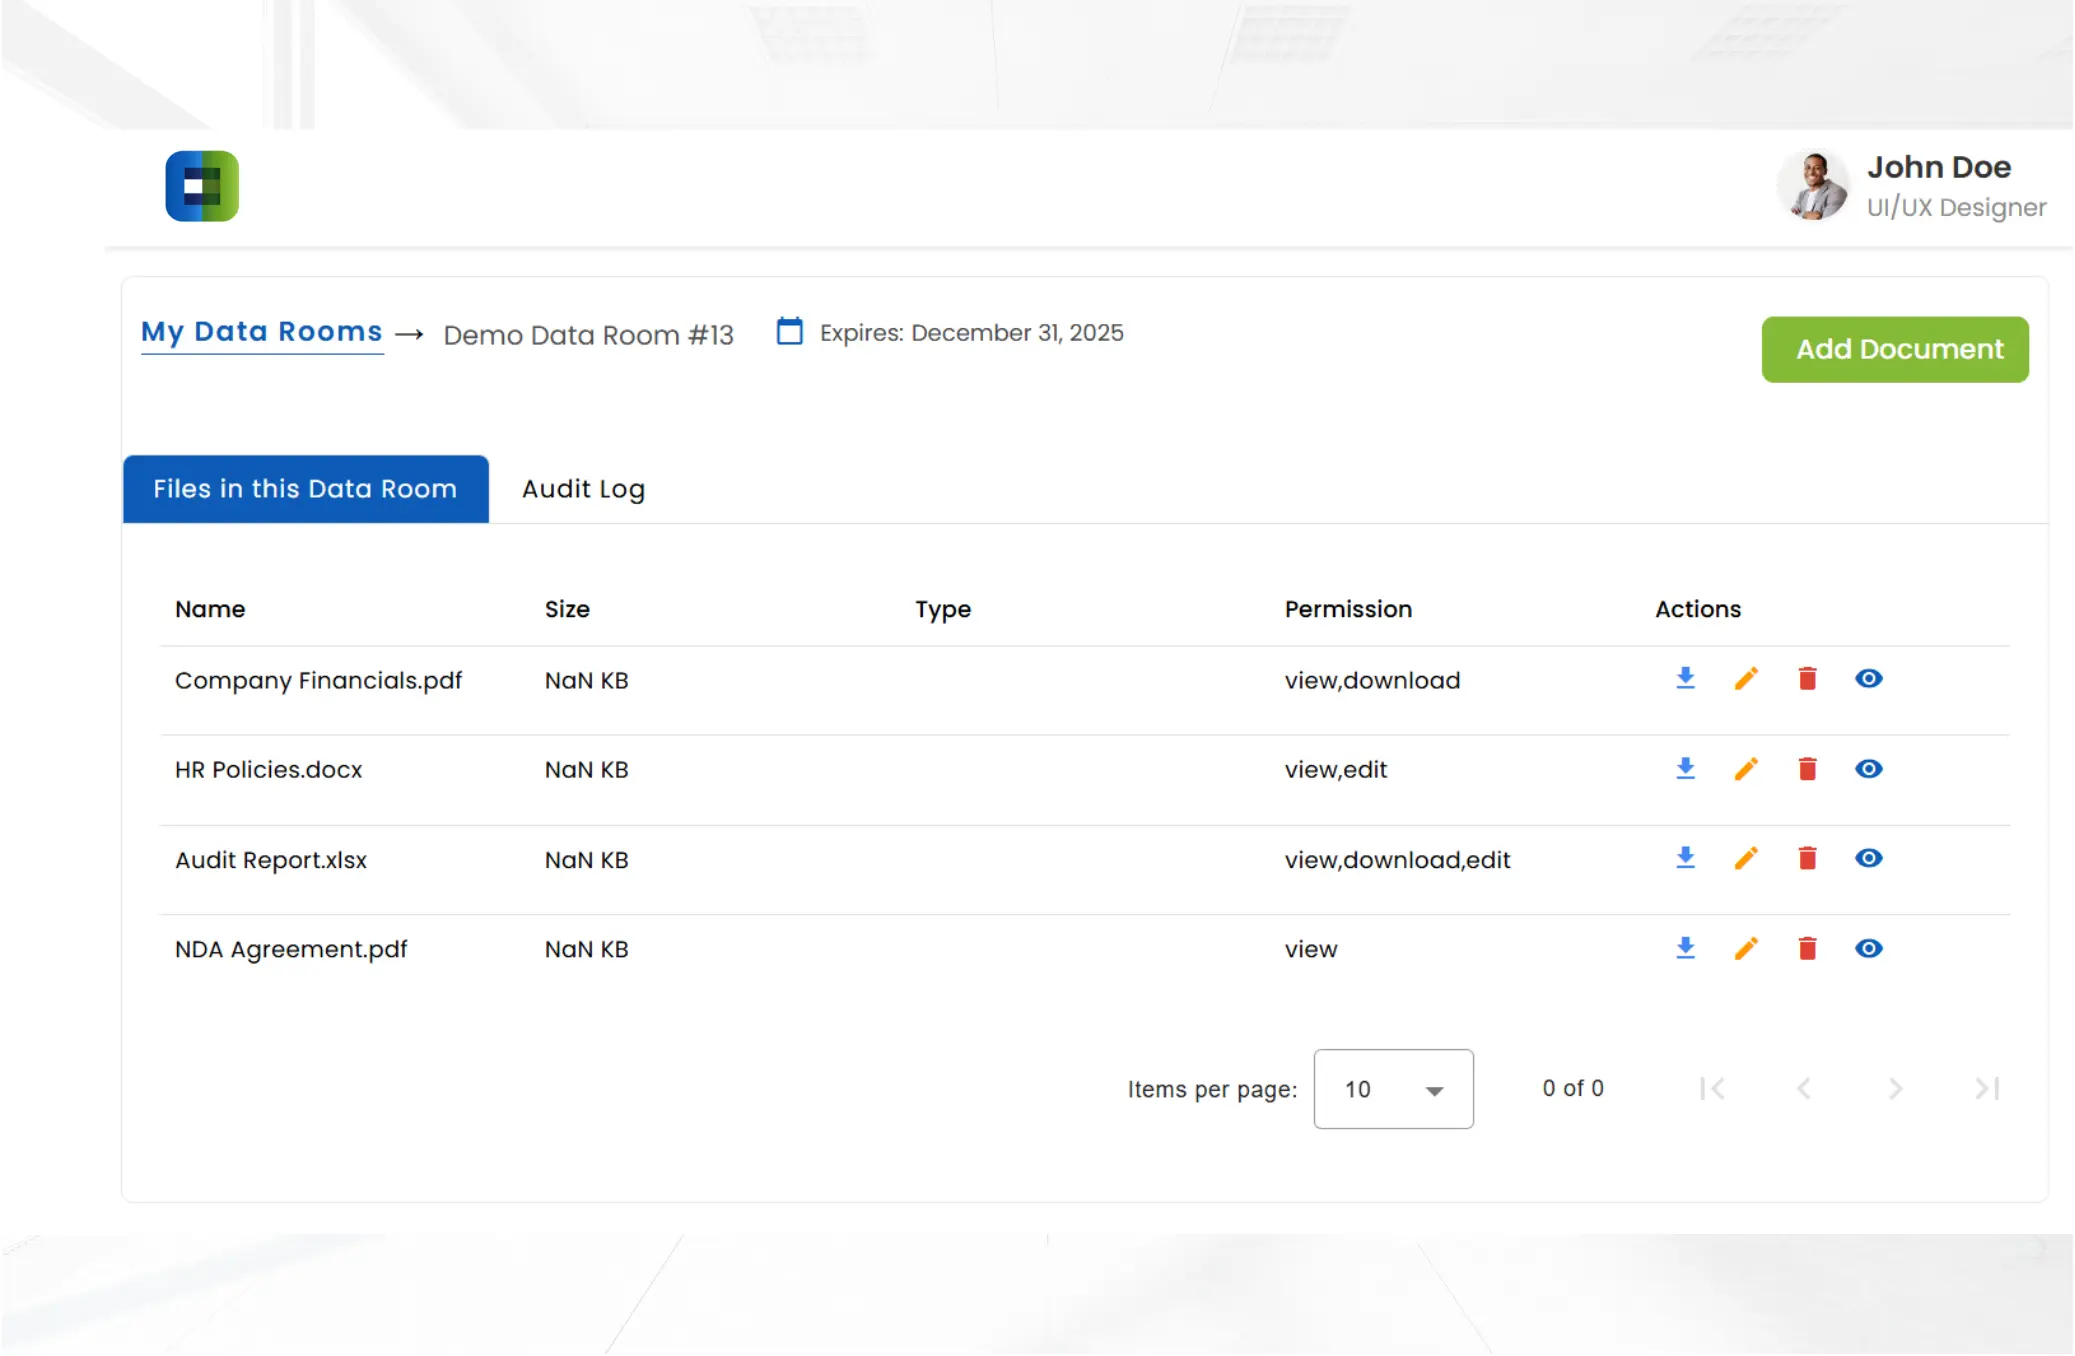Edit the HR Policies.docx entry

1746,769
